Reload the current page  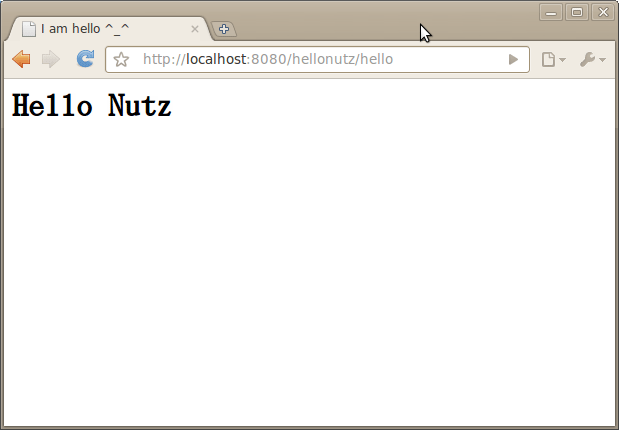pos(86,60)
